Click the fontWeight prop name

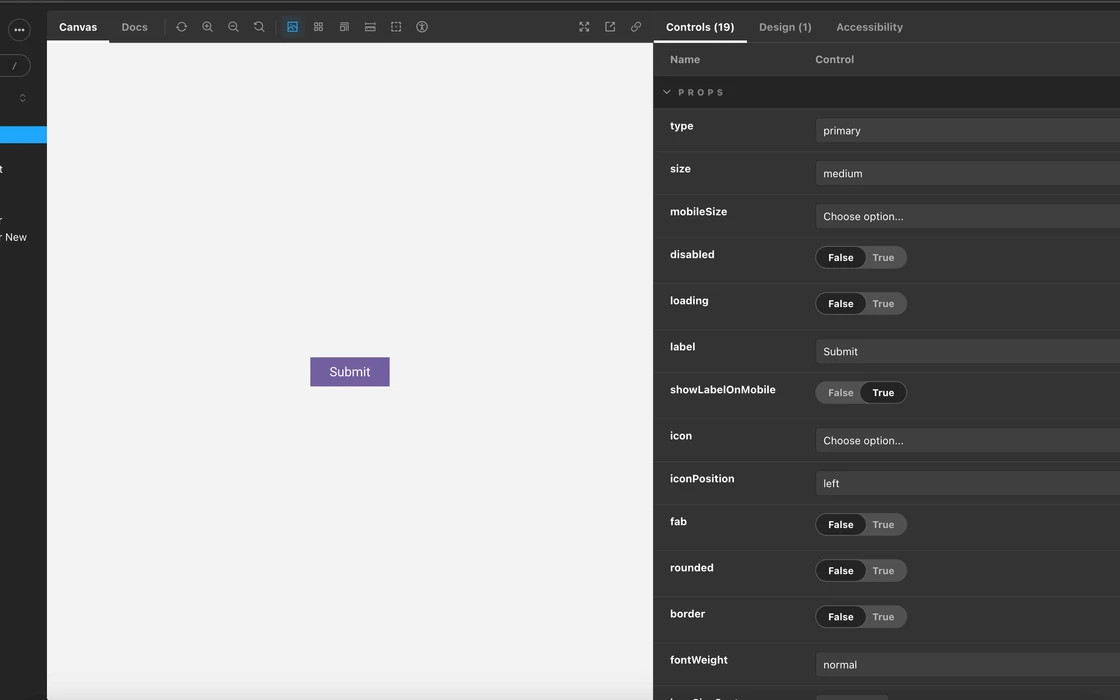pos(699,660)
